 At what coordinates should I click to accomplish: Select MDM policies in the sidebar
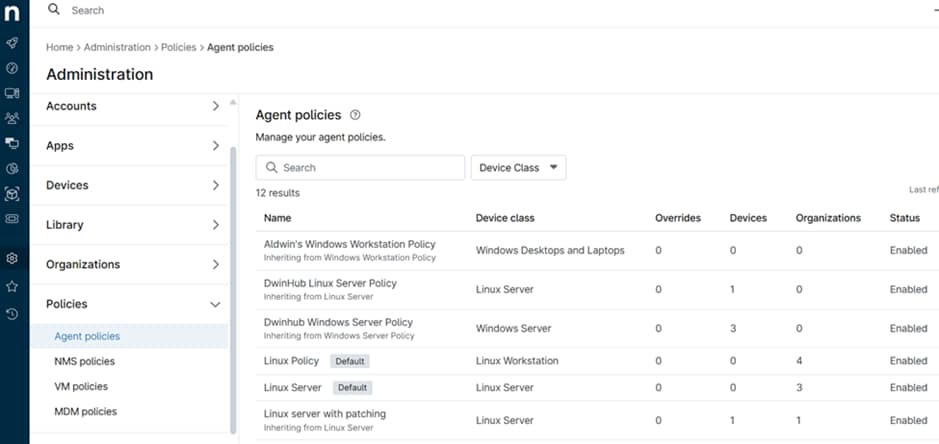85,411
